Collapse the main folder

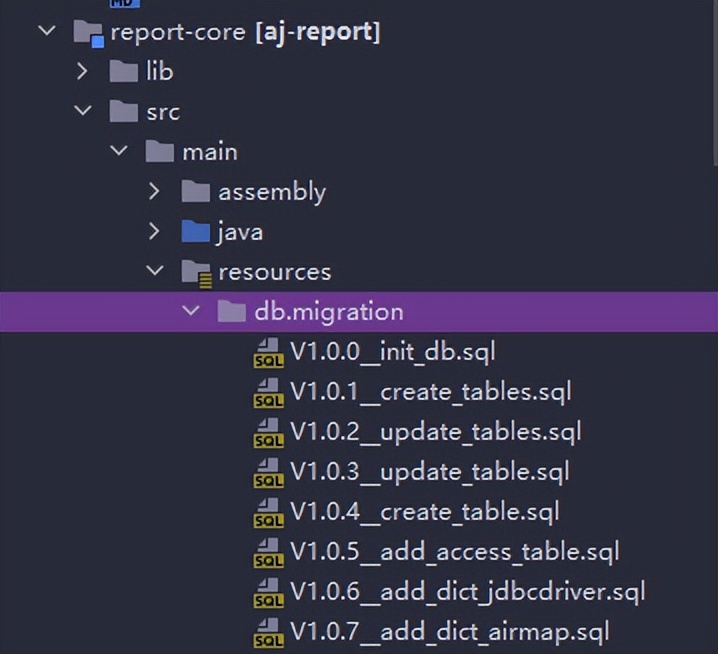[x=118, y=151]
